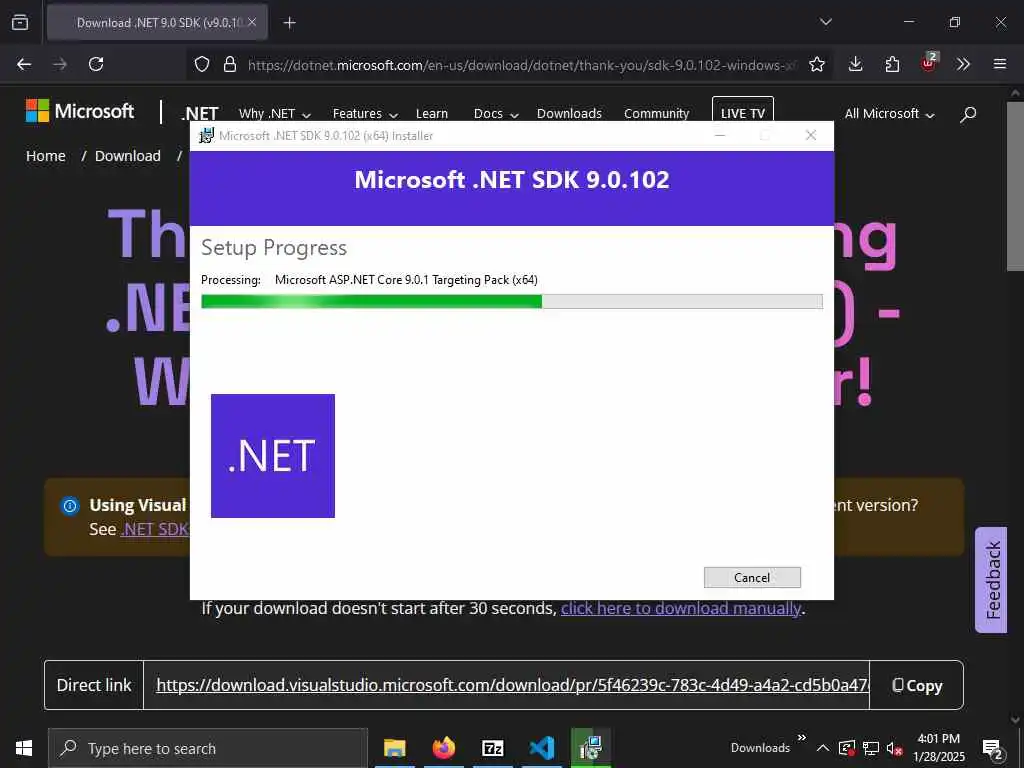The height and width of the screenshot is (768, 1024).
Task: Open tracking protection shield info
Action: pos(202,64)
